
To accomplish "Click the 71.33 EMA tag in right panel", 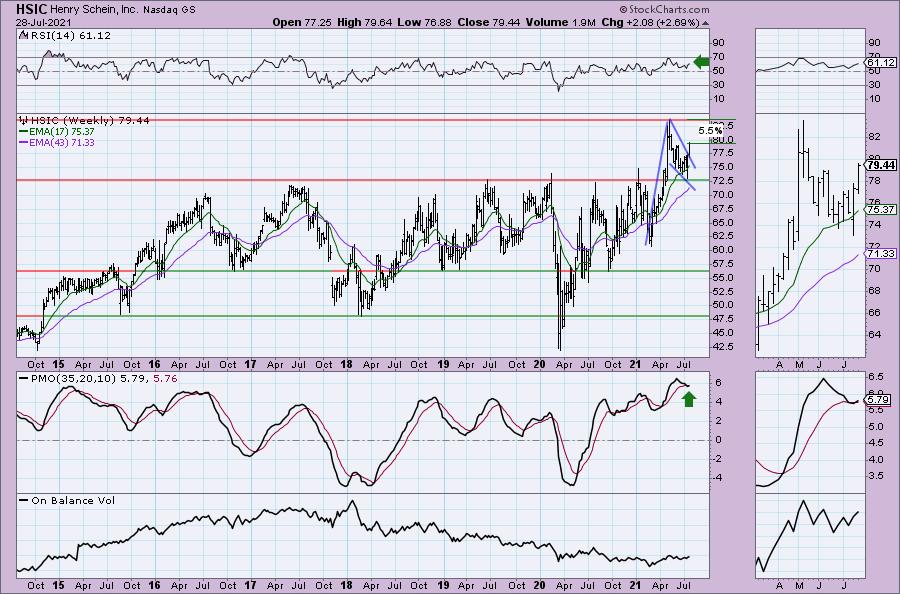I will (x=881, y=253).
